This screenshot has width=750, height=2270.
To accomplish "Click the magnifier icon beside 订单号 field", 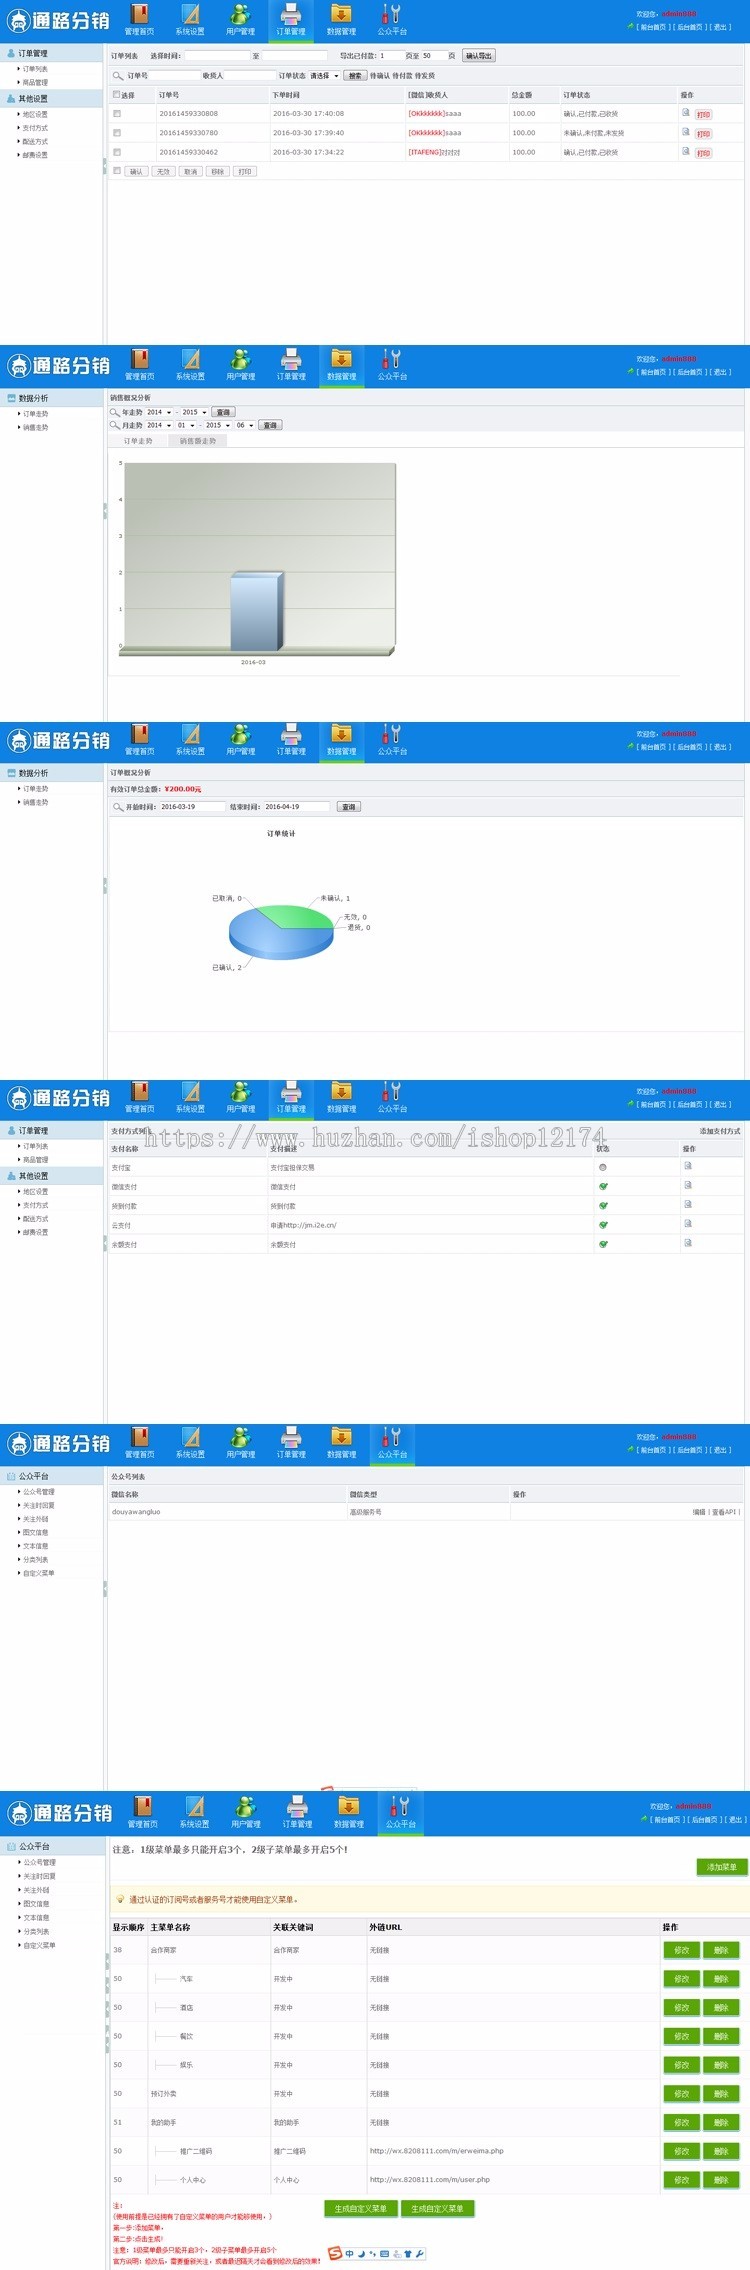I will 118,76.
